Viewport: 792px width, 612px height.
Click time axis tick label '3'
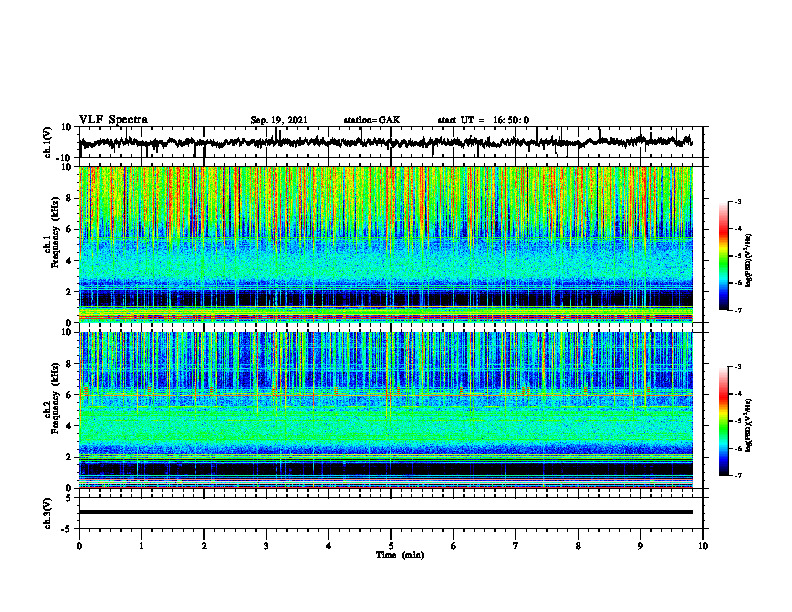(266, 546)
